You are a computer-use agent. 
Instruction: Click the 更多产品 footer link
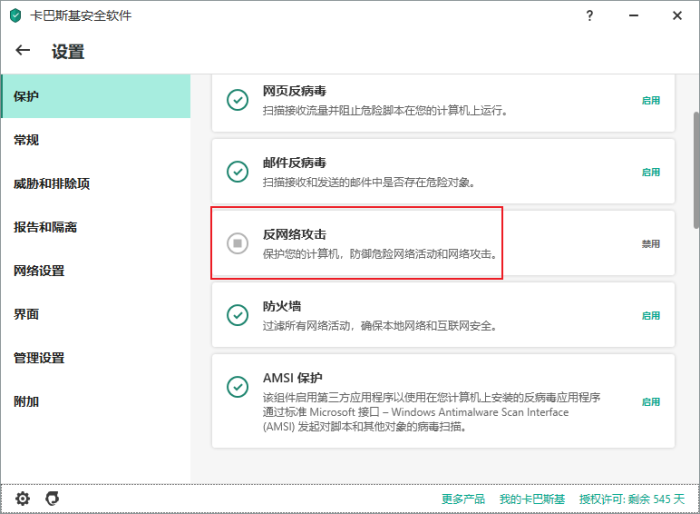(463, 499)
